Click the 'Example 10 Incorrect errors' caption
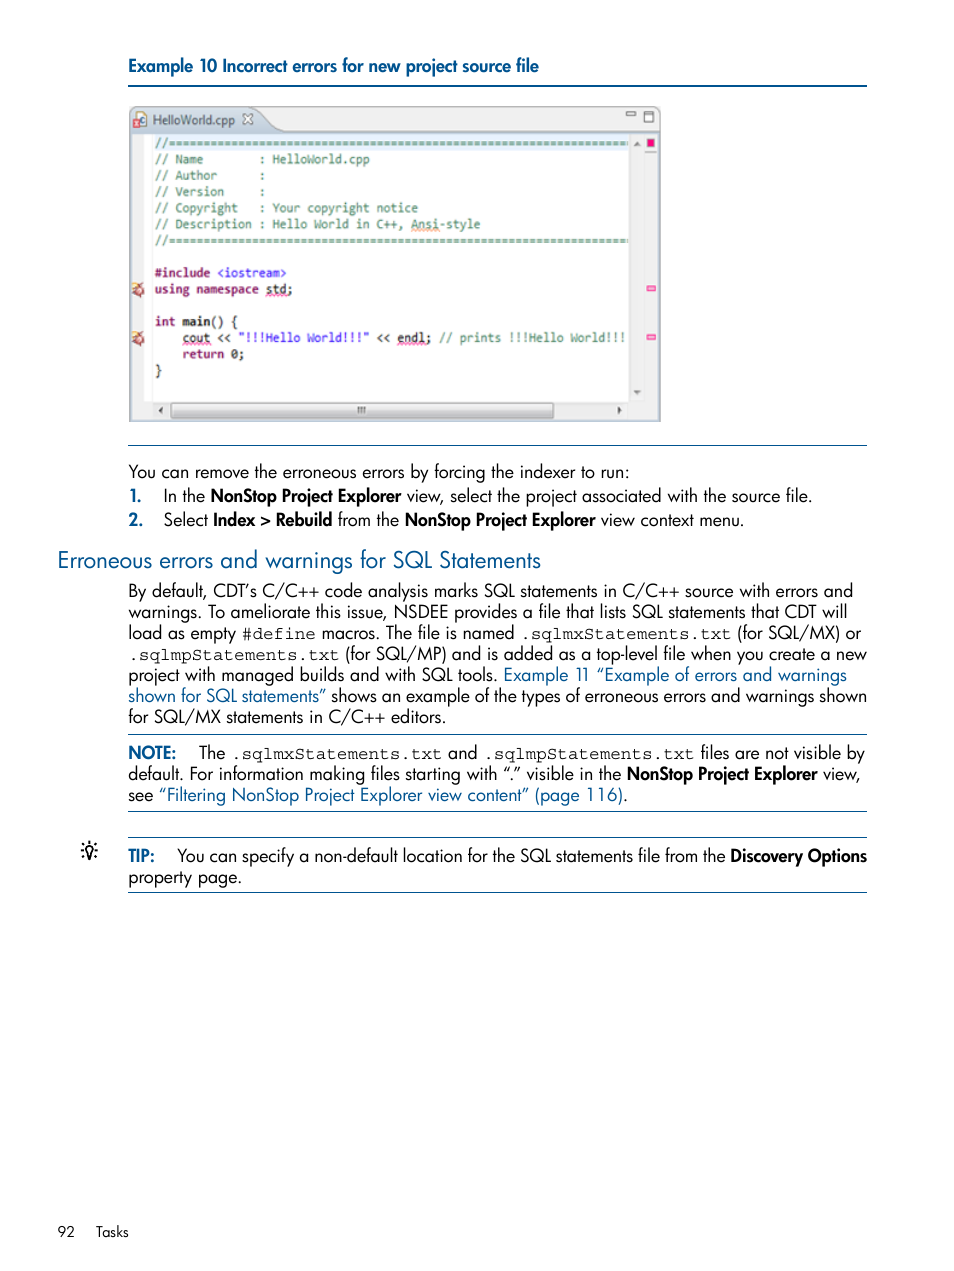This screenshot has width=954, height=1271. (x=333, y=66)
